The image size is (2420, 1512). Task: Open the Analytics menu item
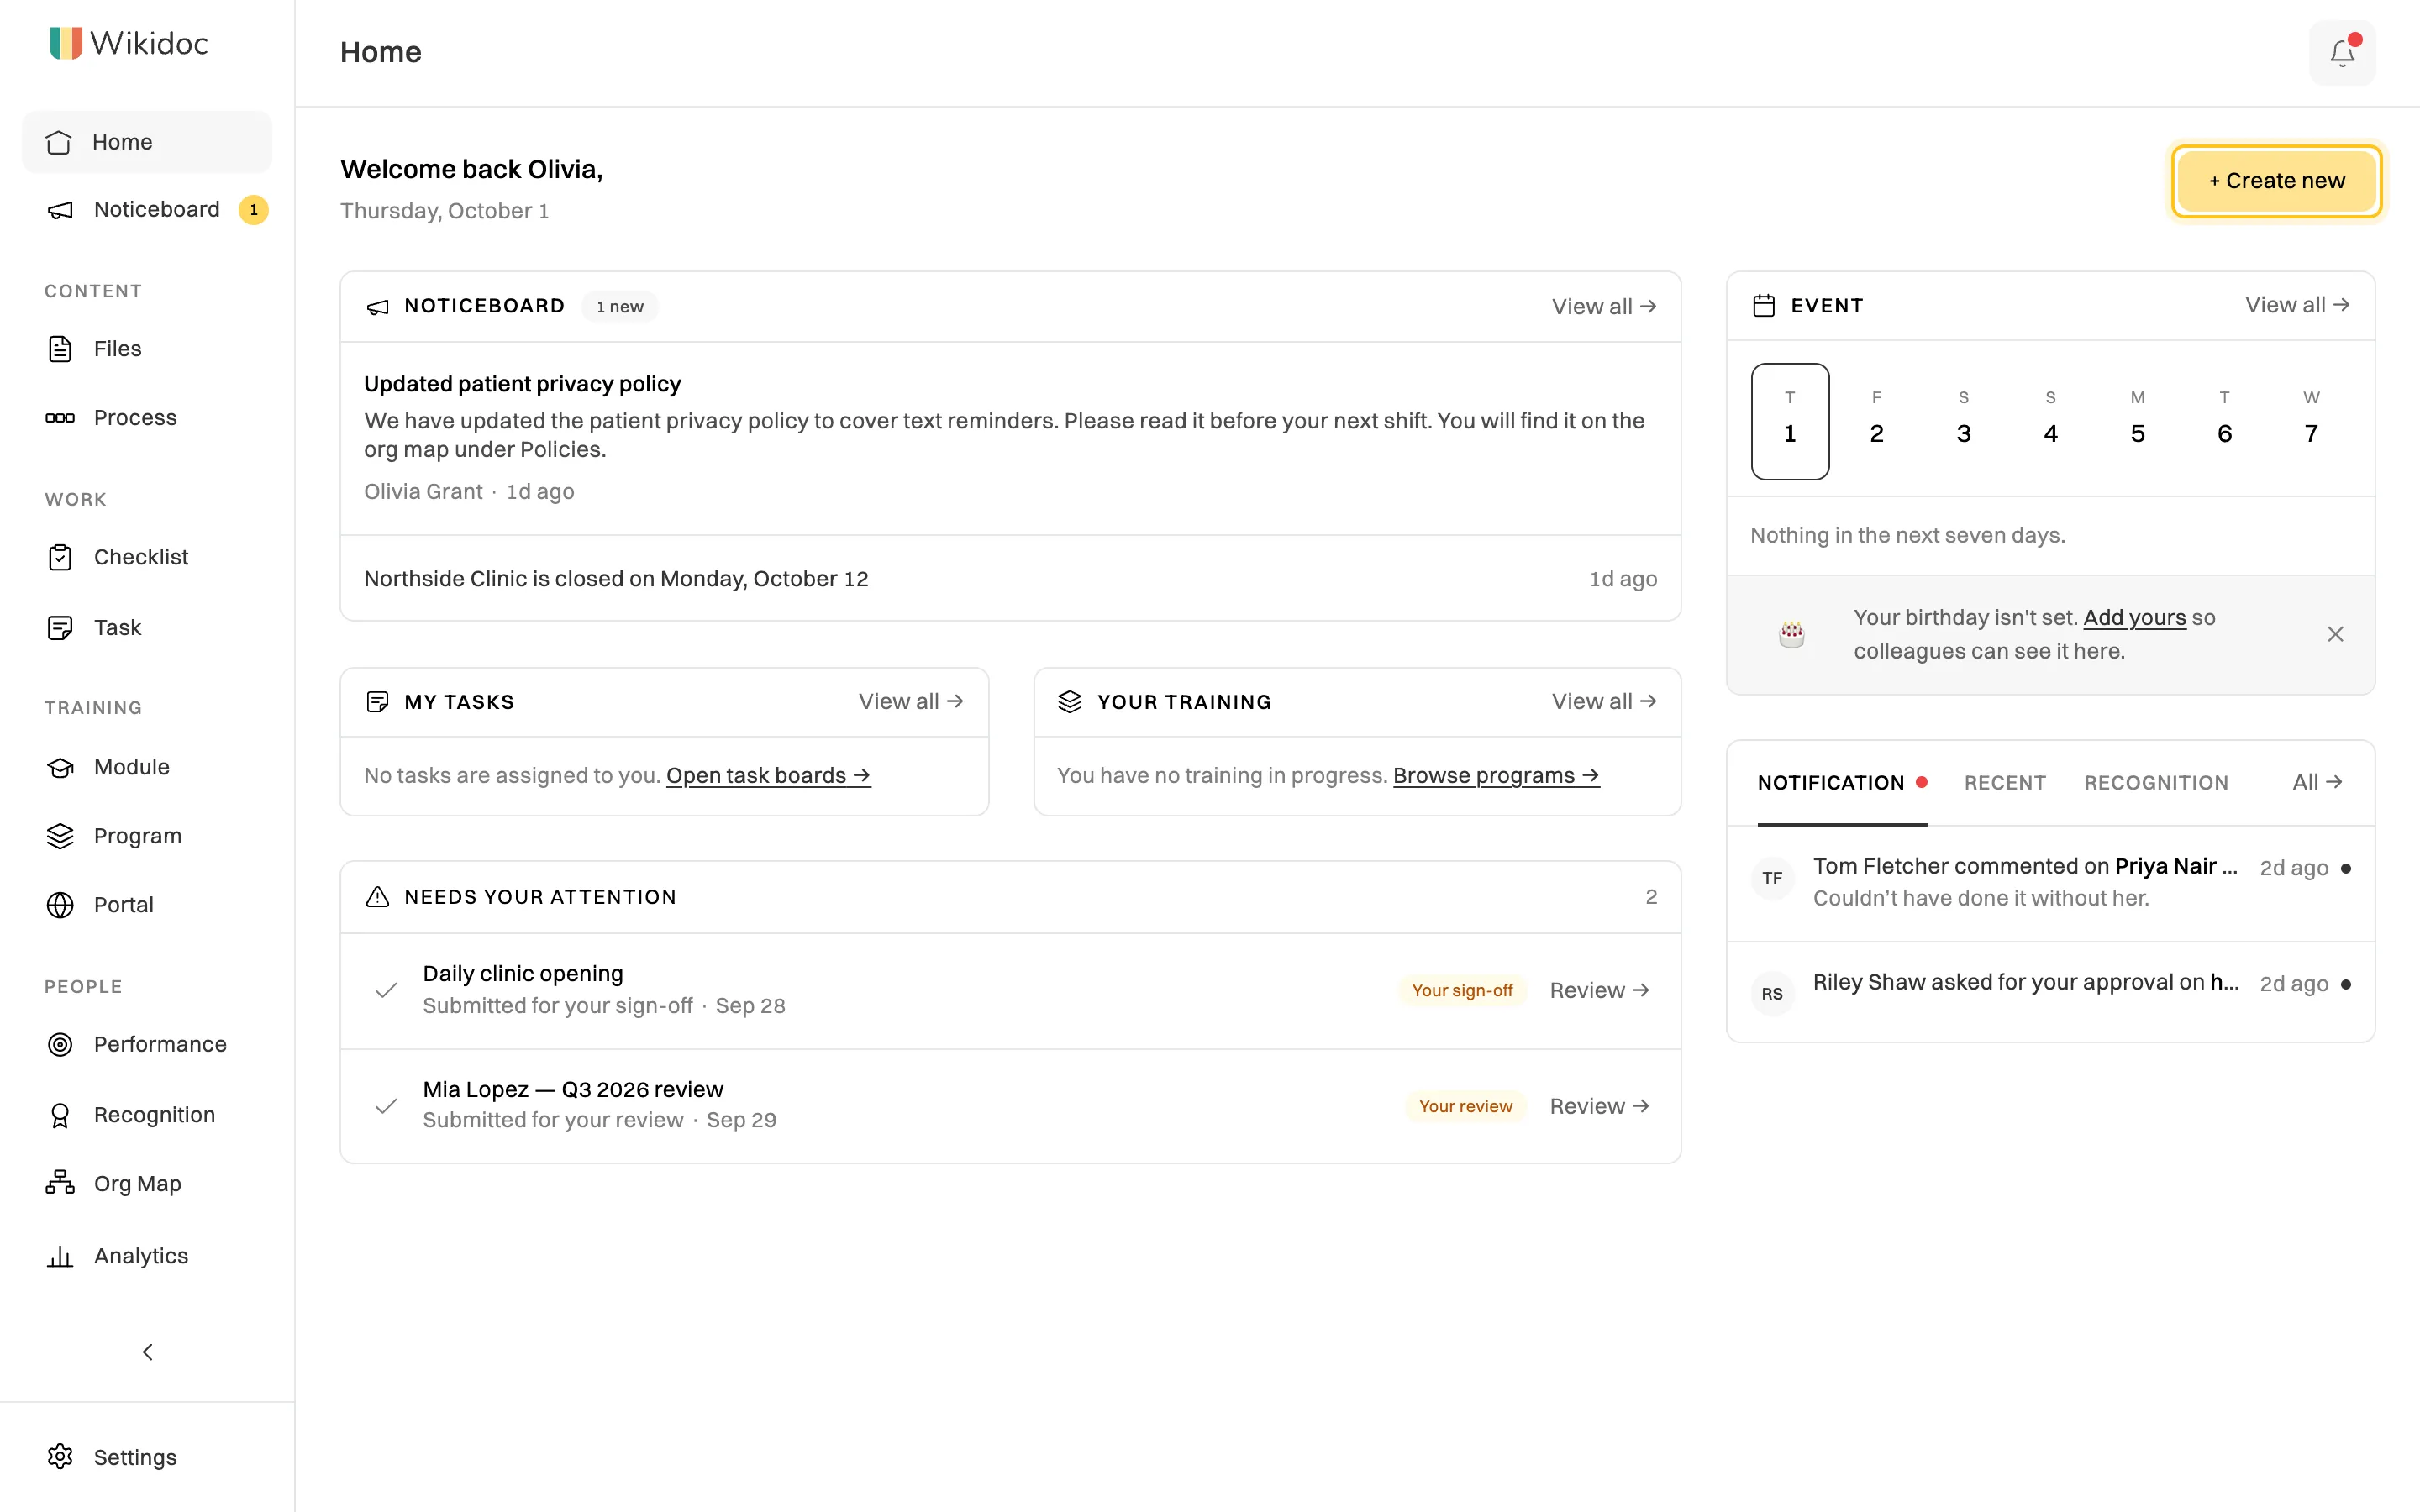pos(147,1256)
